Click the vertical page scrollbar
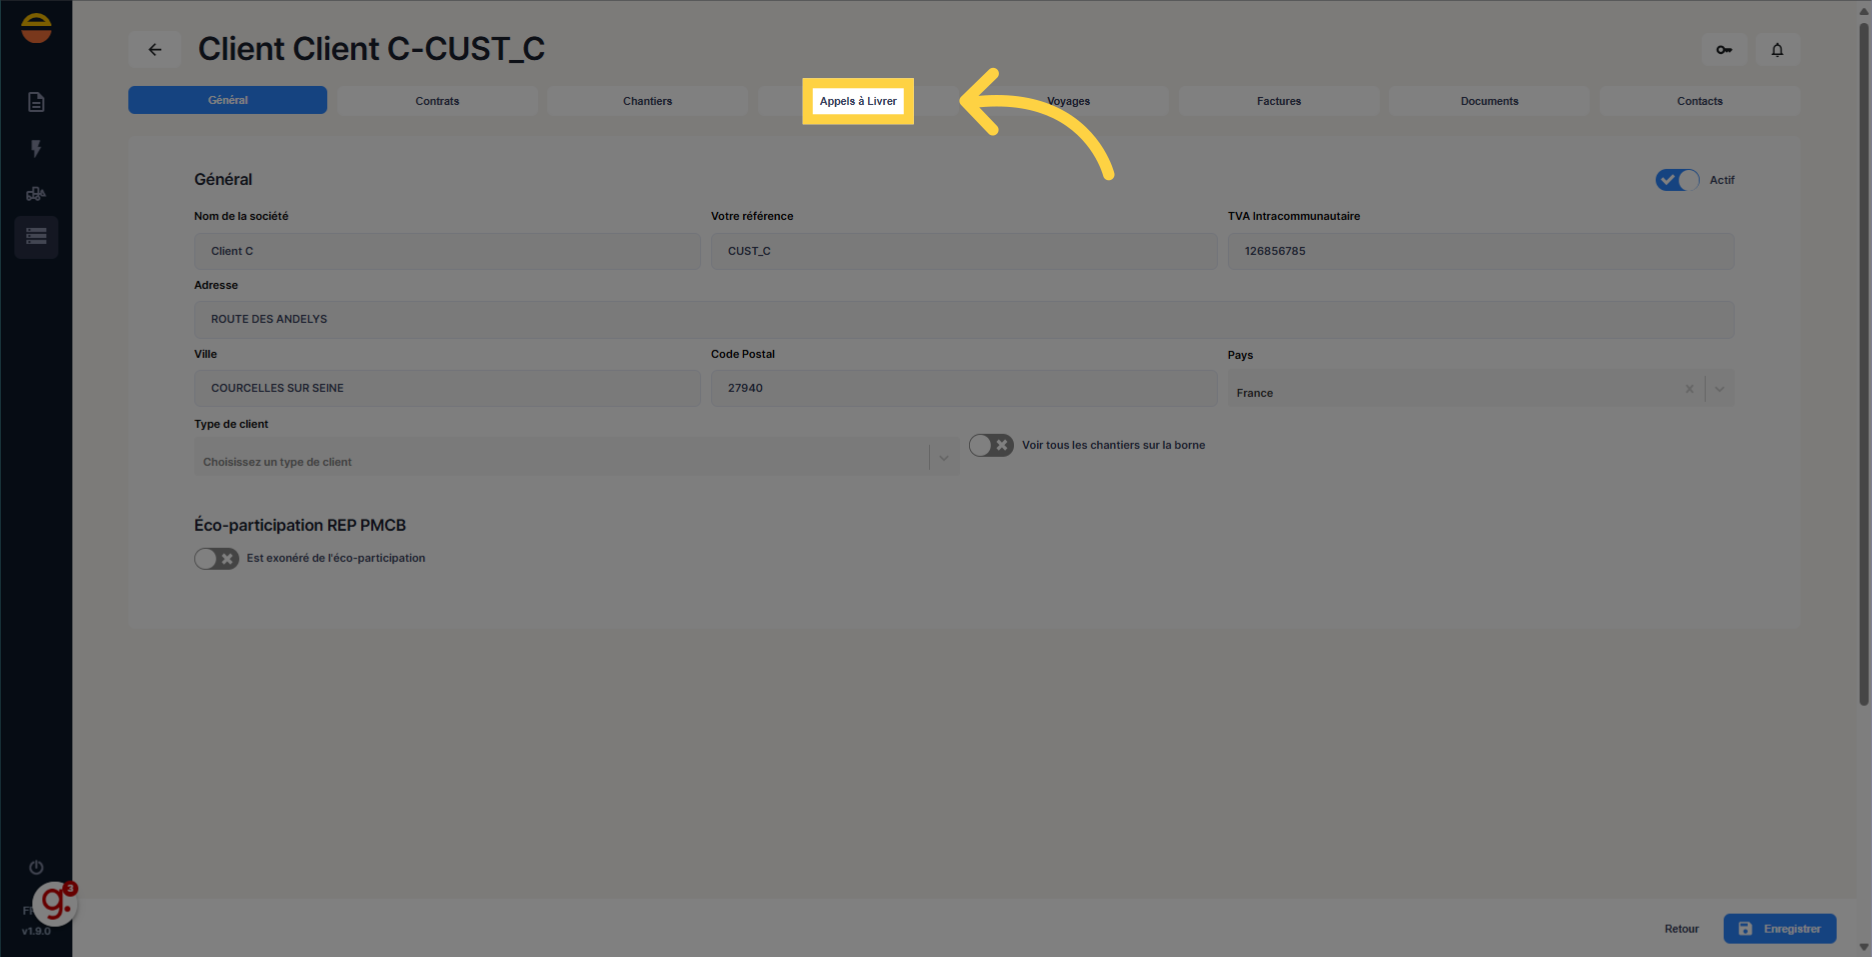 [1864, 365]
